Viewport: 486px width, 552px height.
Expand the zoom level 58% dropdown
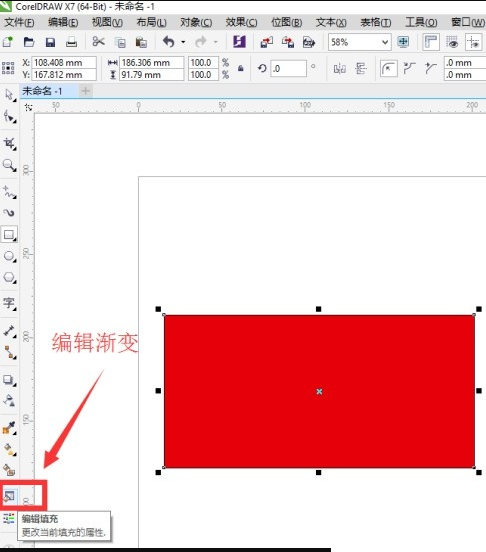click(385, 43)
